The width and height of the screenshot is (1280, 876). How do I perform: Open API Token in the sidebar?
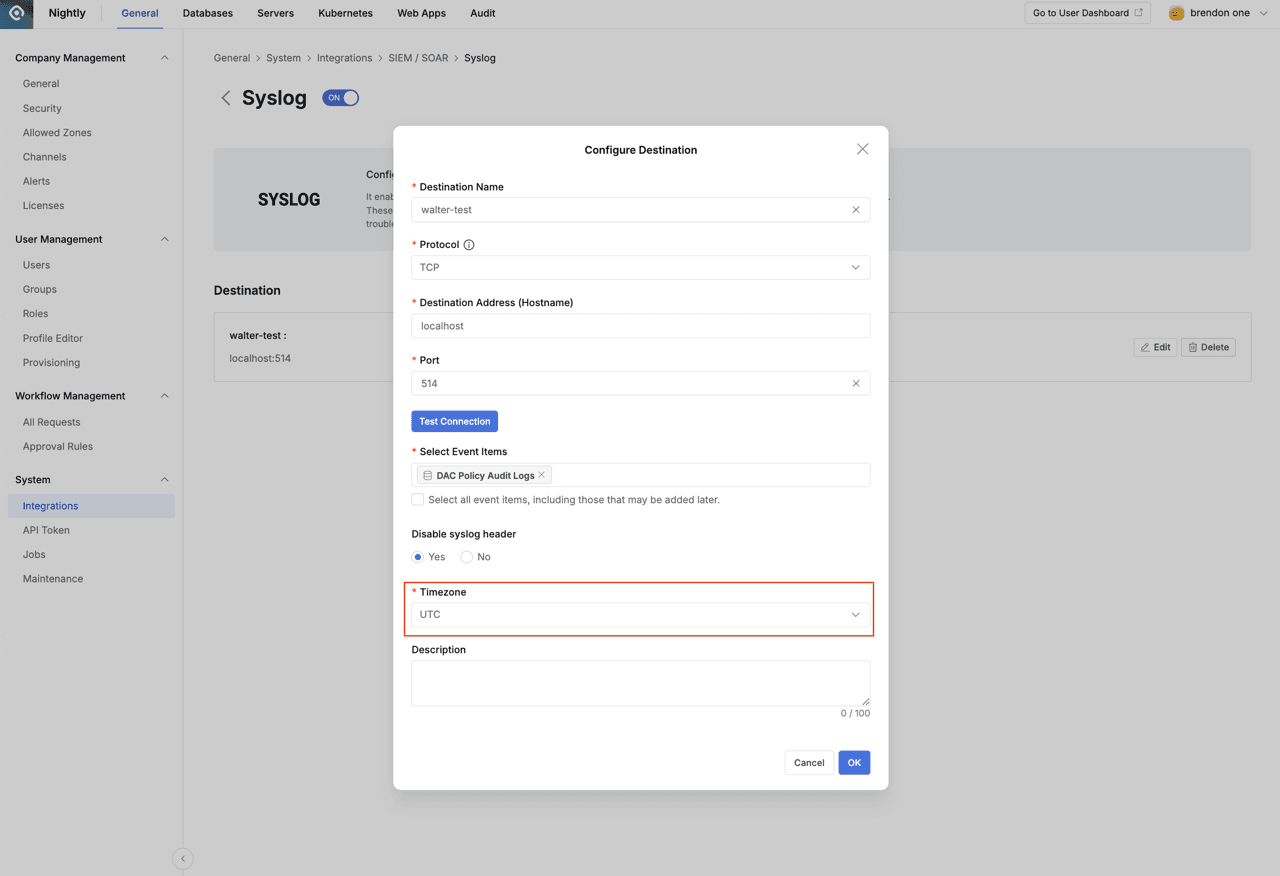tap(46, 530)
